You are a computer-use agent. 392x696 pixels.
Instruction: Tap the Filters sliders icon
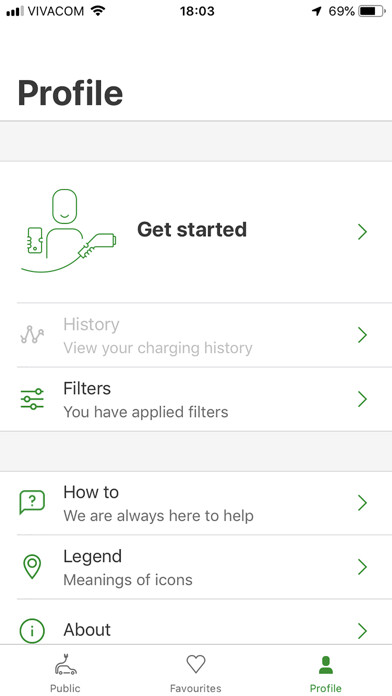click(32, 399)
